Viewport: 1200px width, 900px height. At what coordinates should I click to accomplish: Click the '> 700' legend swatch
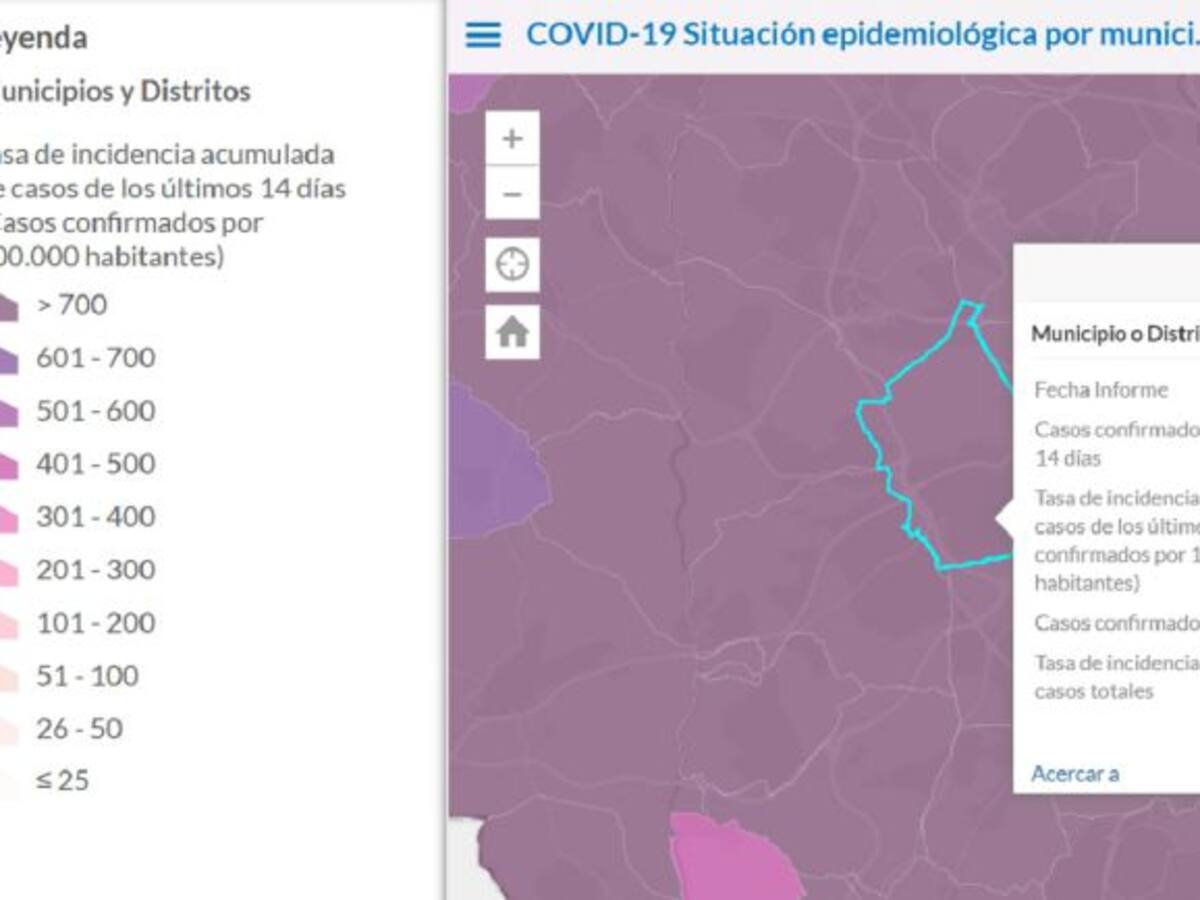coord(7,307)
